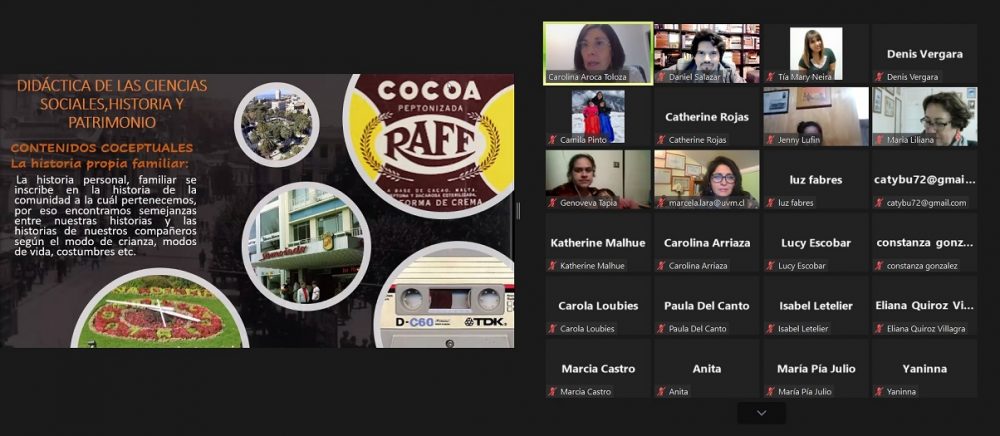Select marcela.lara@uvm.cl video tile
1000x436 pixels.
707,180
